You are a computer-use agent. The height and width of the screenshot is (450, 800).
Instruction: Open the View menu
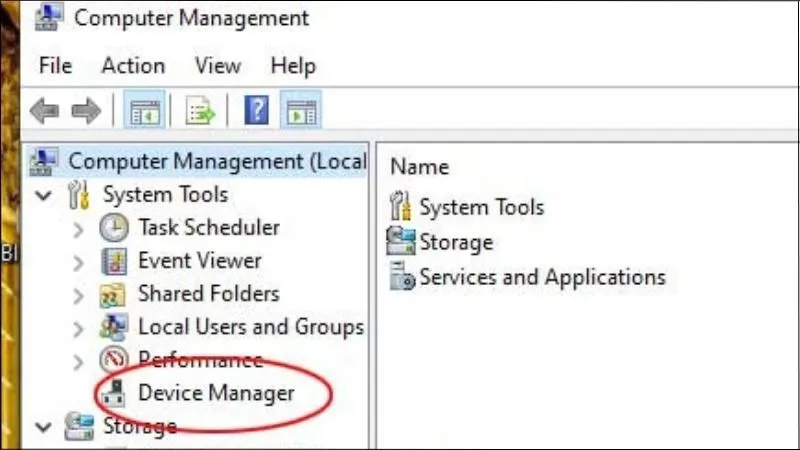click(218, 66)
